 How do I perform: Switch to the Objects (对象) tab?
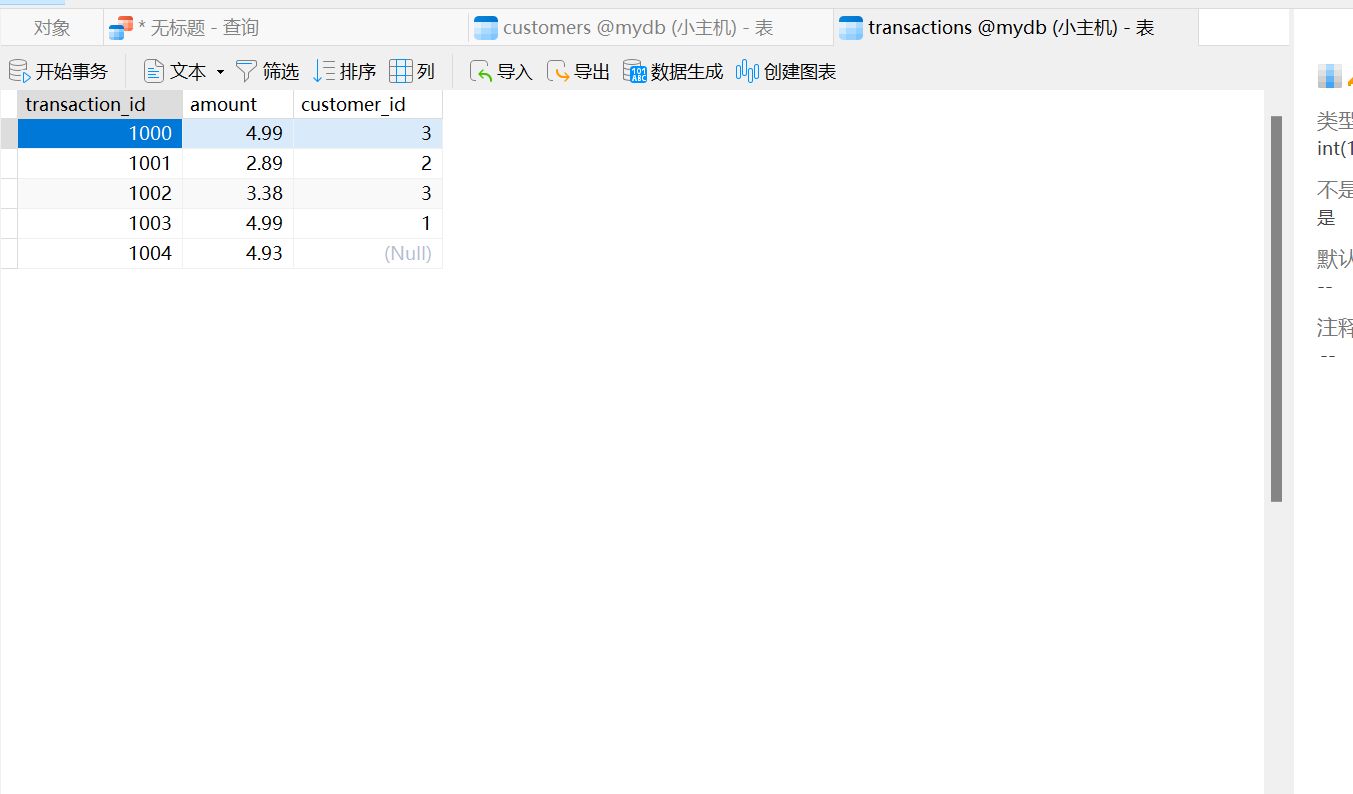pos(52,28)
